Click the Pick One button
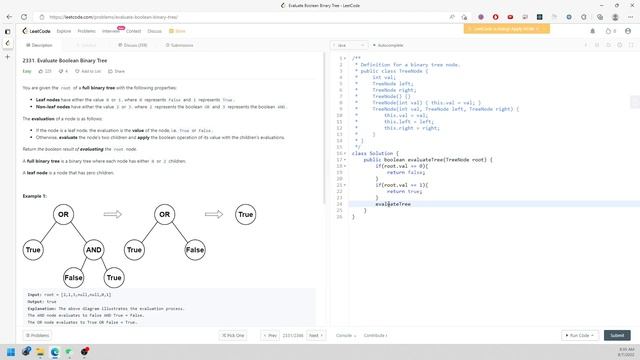 (x=233, y=336)
